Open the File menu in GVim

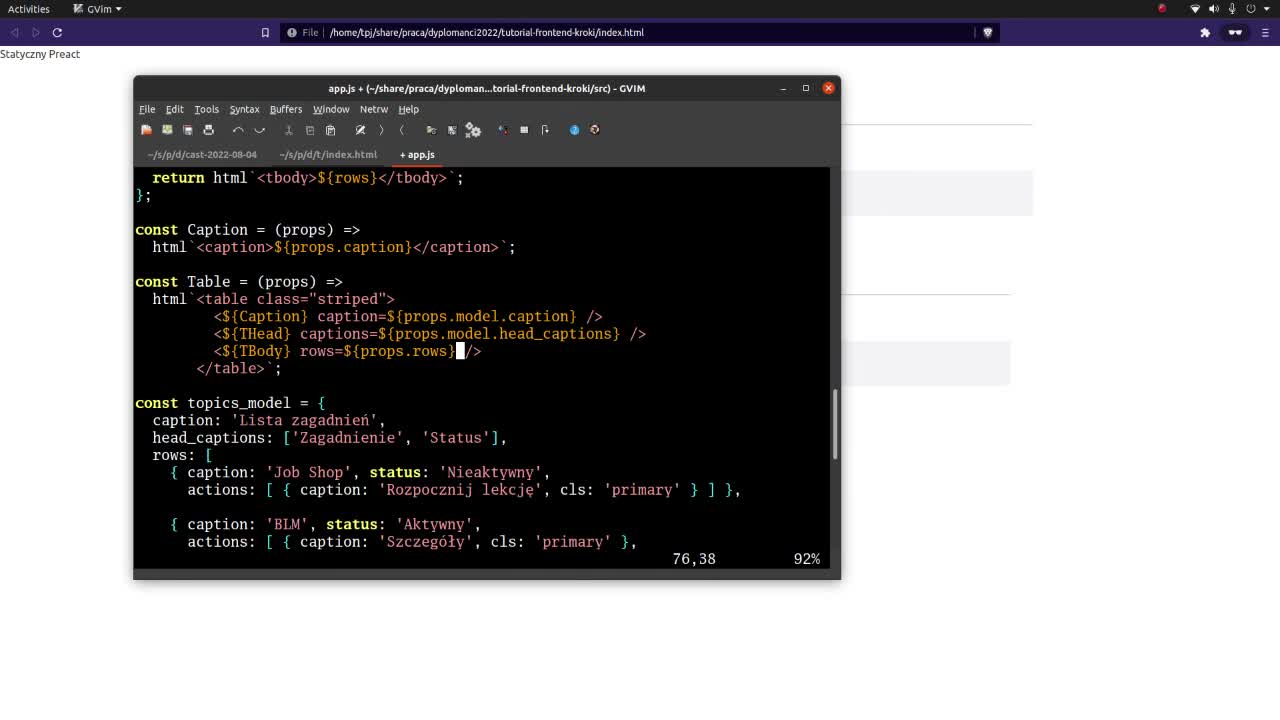pyautogui.click(x=147, y=109)
